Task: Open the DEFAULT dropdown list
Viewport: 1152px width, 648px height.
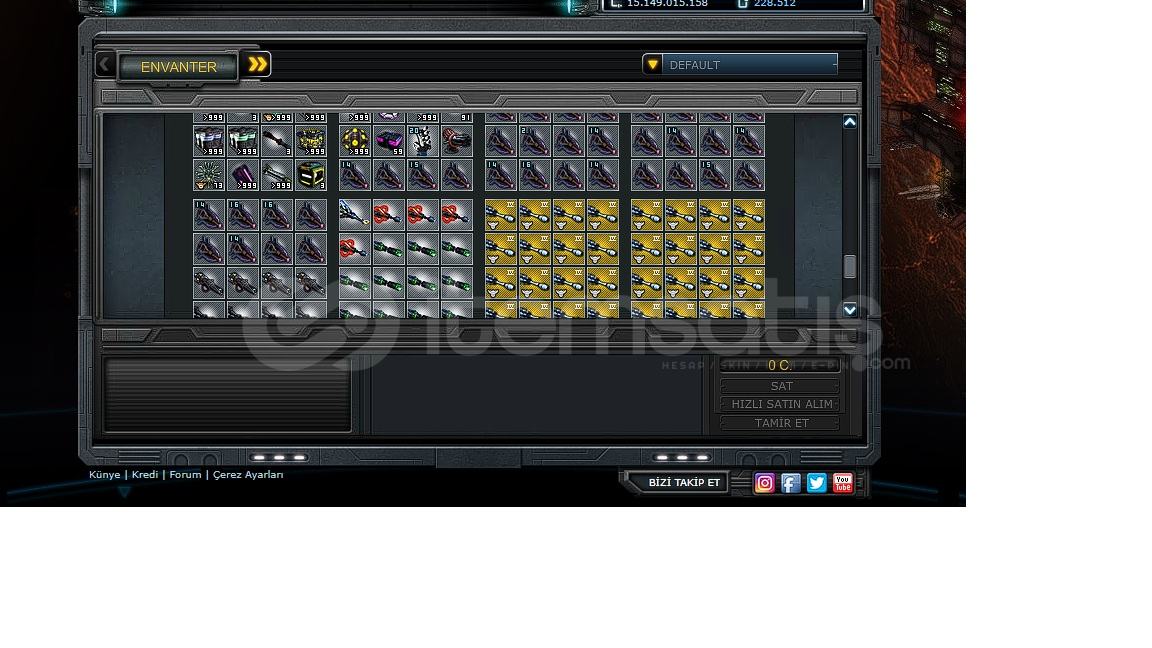Action: (750, 65)
